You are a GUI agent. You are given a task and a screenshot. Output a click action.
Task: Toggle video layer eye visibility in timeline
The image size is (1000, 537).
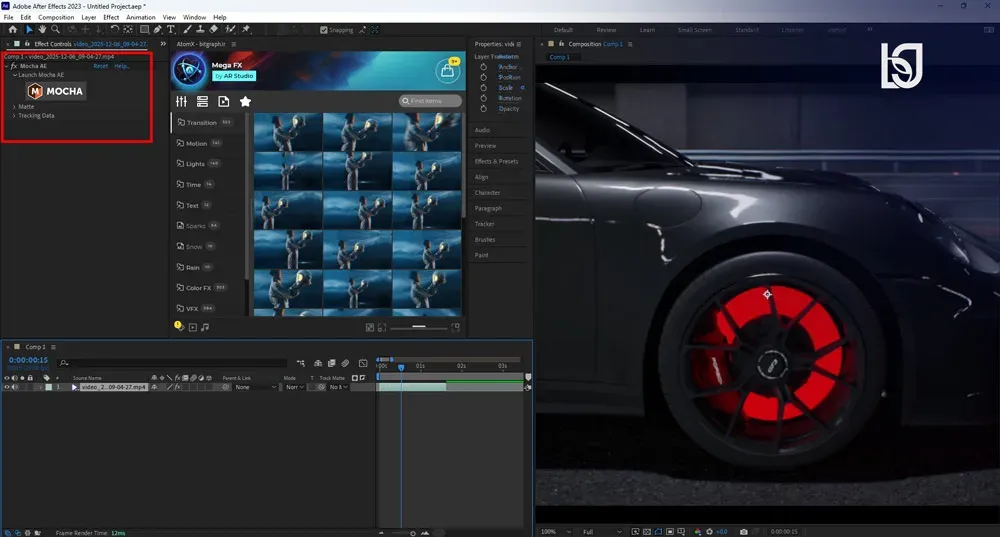pyautogui.click(x=7, y=387)
